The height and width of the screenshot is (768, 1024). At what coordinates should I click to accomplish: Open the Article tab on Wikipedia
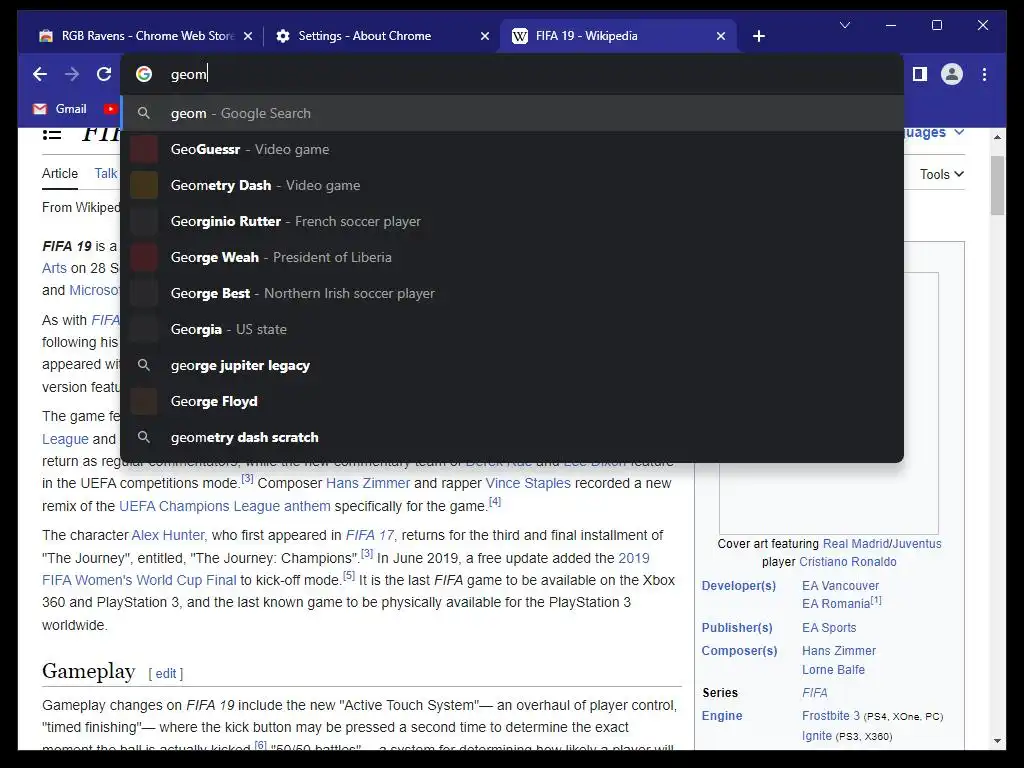(59, 173)
